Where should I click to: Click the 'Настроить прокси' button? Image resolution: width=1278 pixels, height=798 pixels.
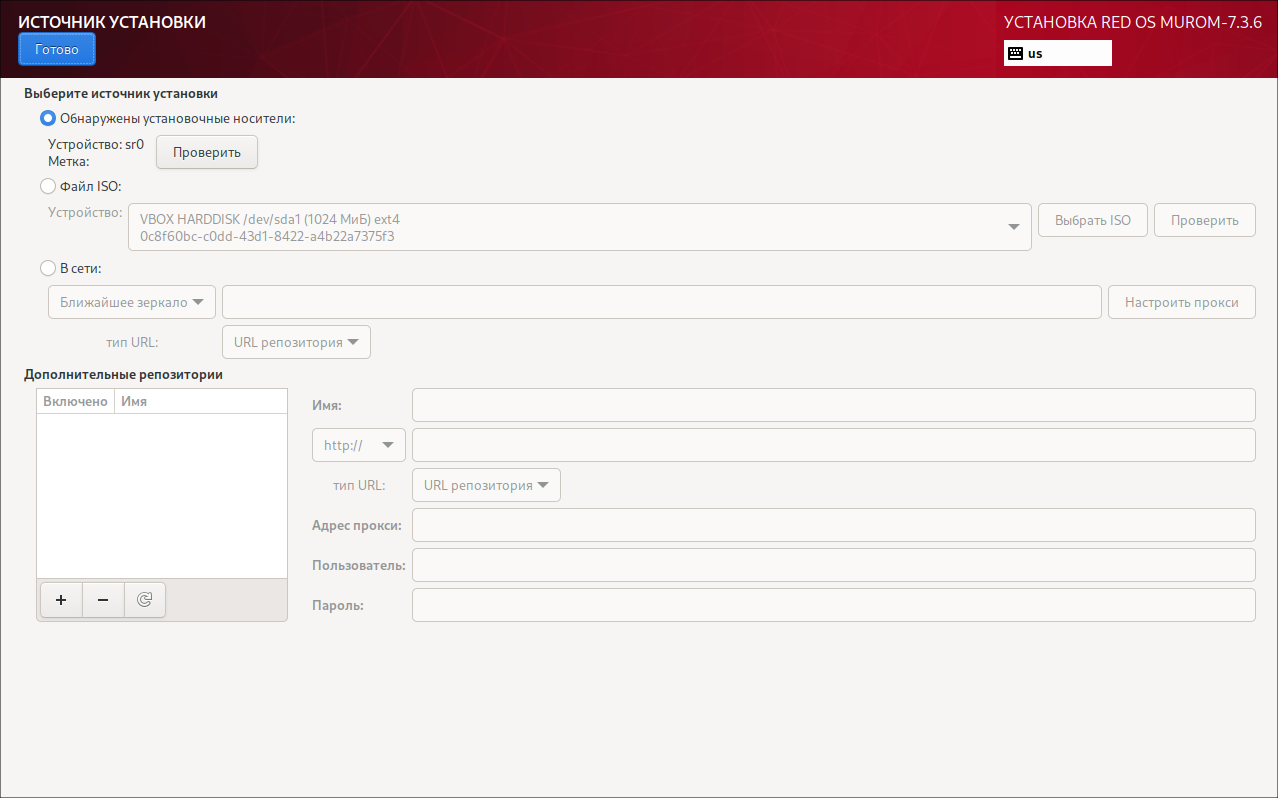click(x=1181, y=302)
